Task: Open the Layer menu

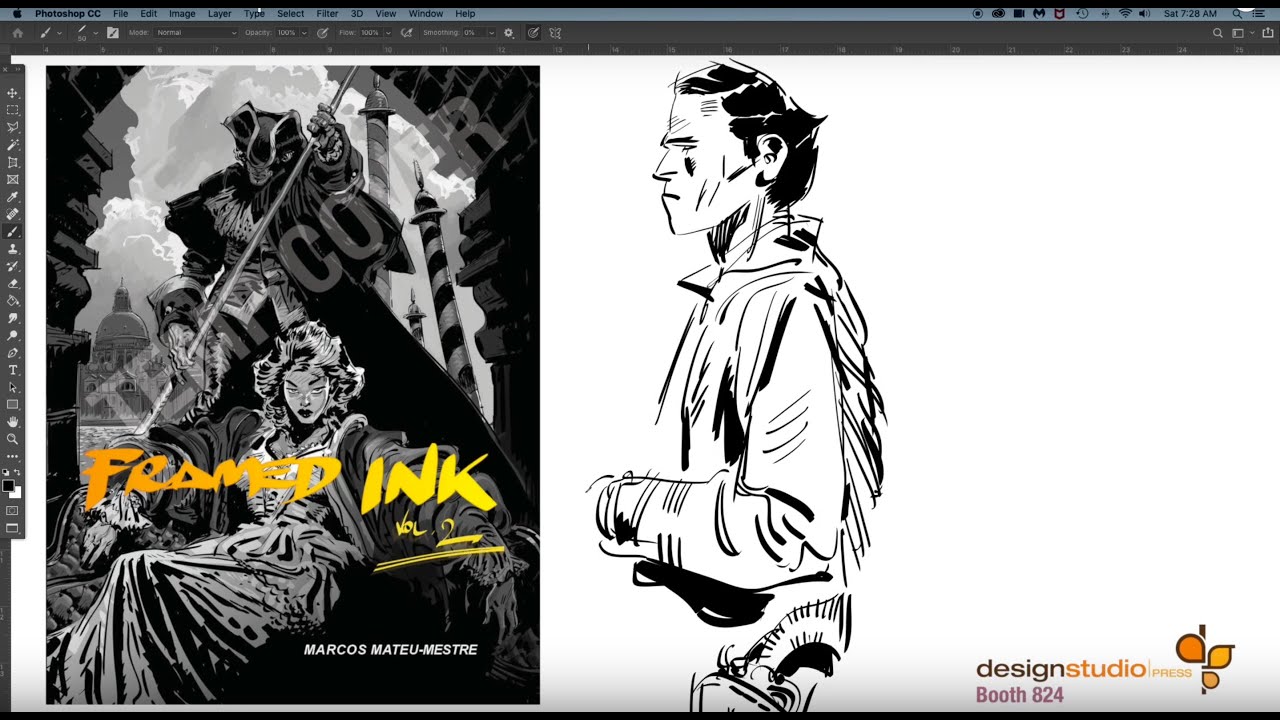Action: point(219,14)
